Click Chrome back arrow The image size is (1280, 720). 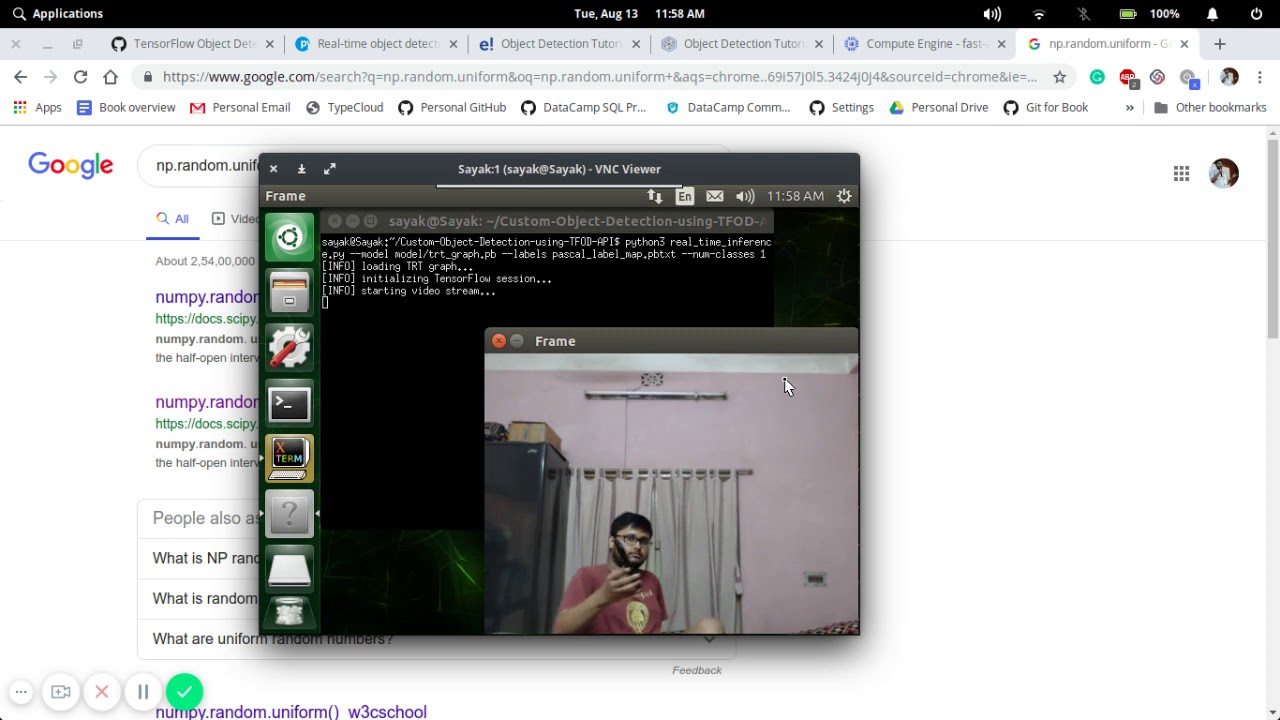tap(21, 77)
